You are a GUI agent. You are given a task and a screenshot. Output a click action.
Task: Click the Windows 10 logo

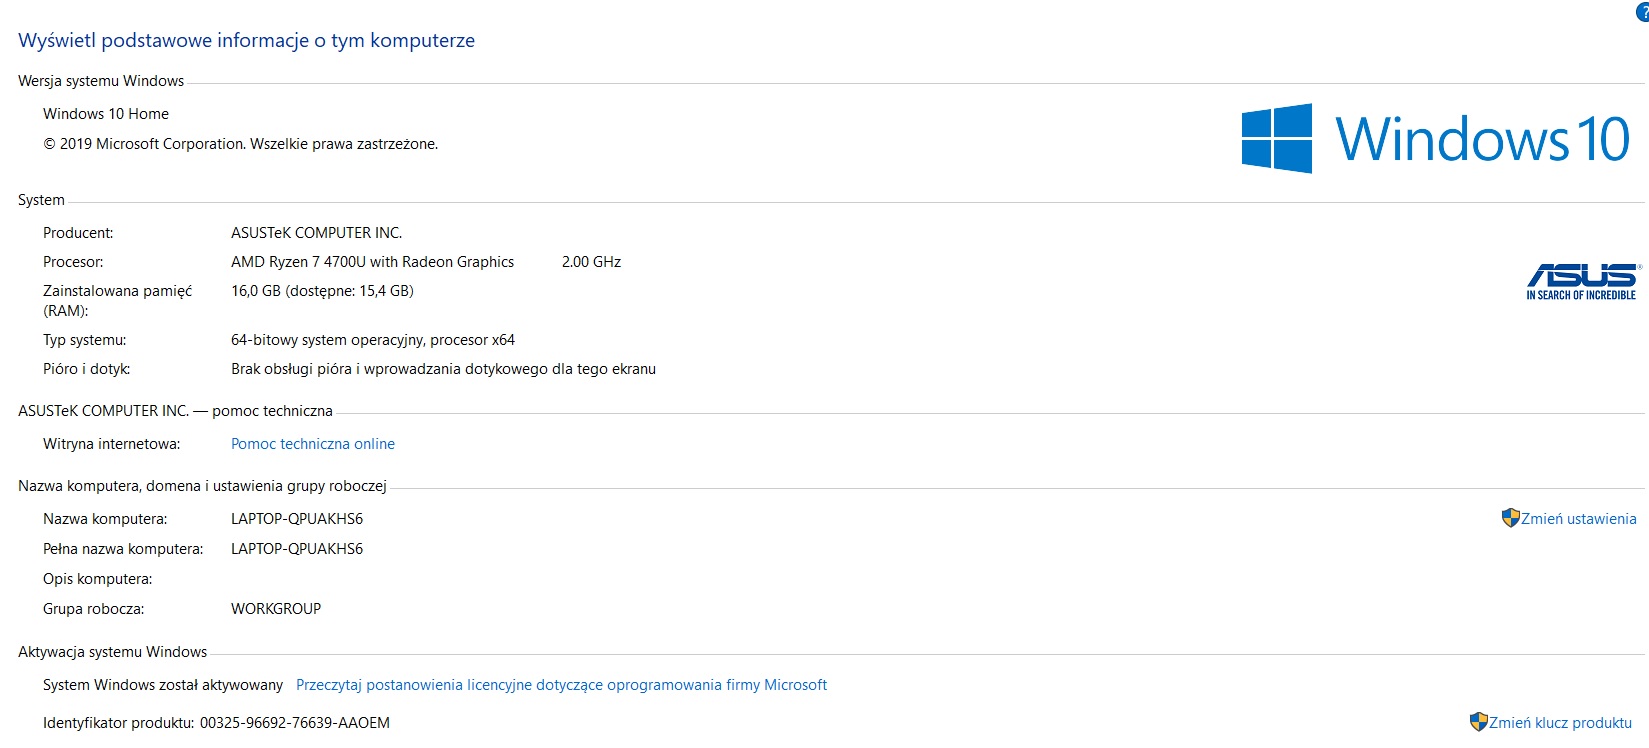tap(1435, 138)
